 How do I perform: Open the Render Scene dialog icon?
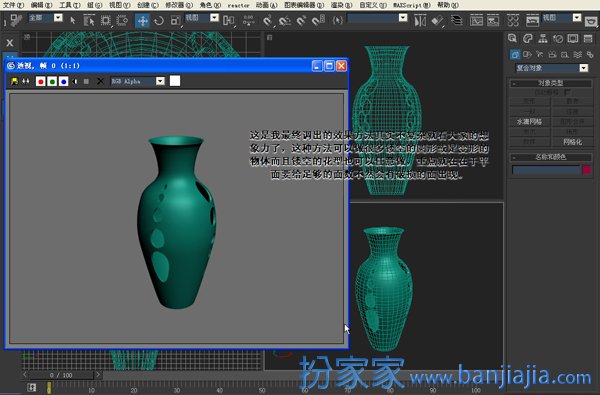(532, 20)
